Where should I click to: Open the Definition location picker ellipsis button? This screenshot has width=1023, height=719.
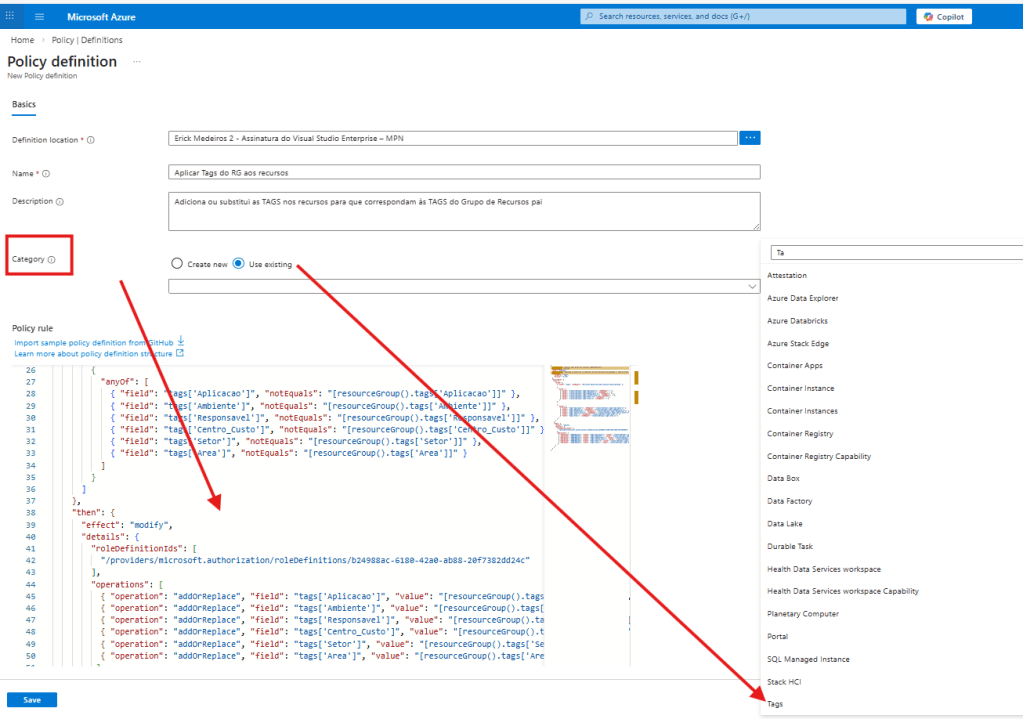749,138
